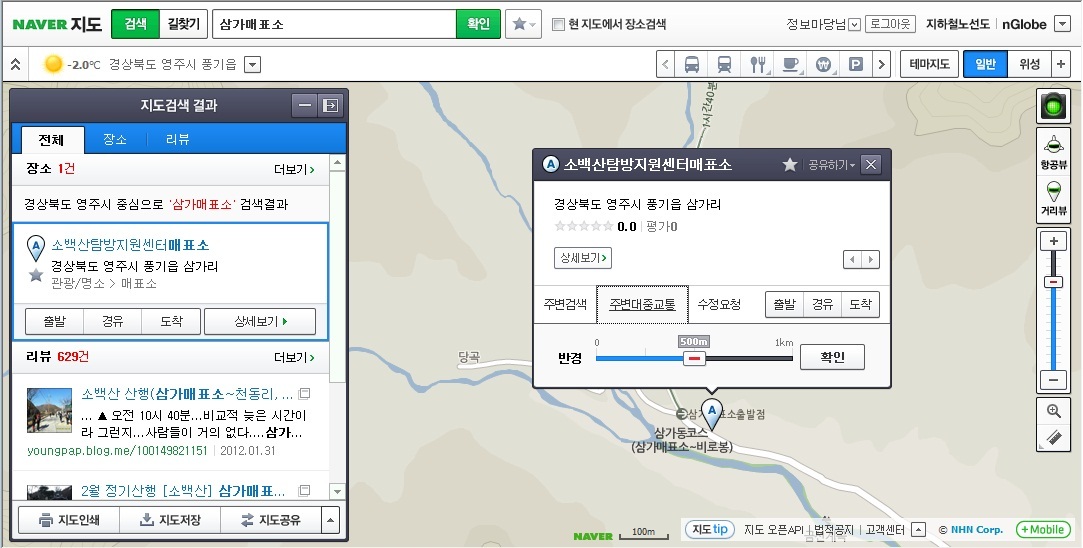Switch to 길찾기 directions mode
The image size is (1083, 548).
click(183, 24)
